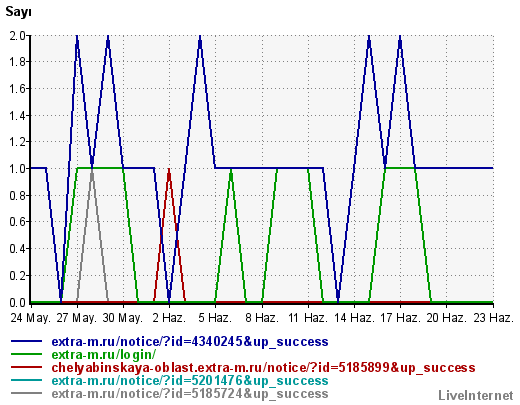This screenshot has width=520, height=405.
Task: Click the green legend line swatch
Action: pos(27,354)
